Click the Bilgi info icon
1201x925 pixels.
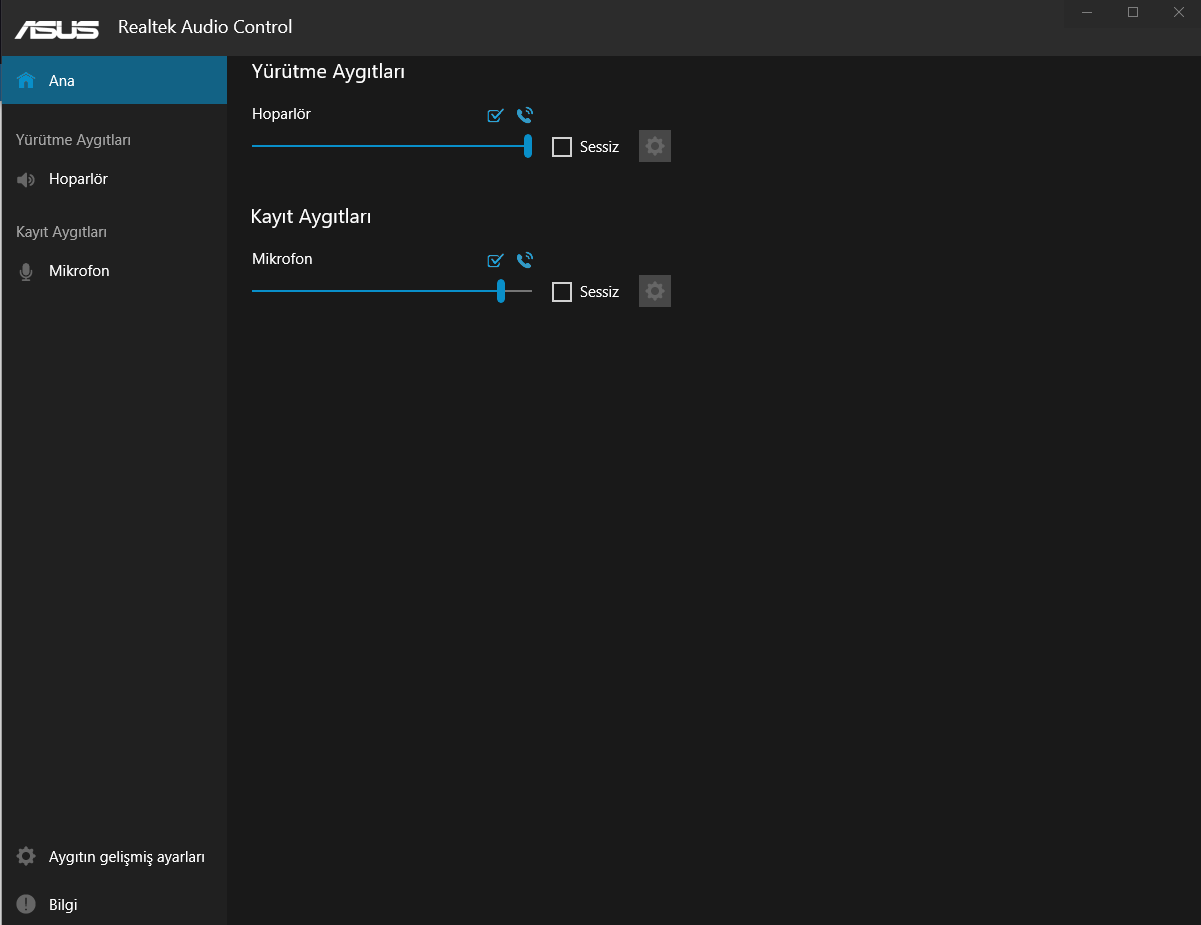pyautogui.click(x=26, y=904)
